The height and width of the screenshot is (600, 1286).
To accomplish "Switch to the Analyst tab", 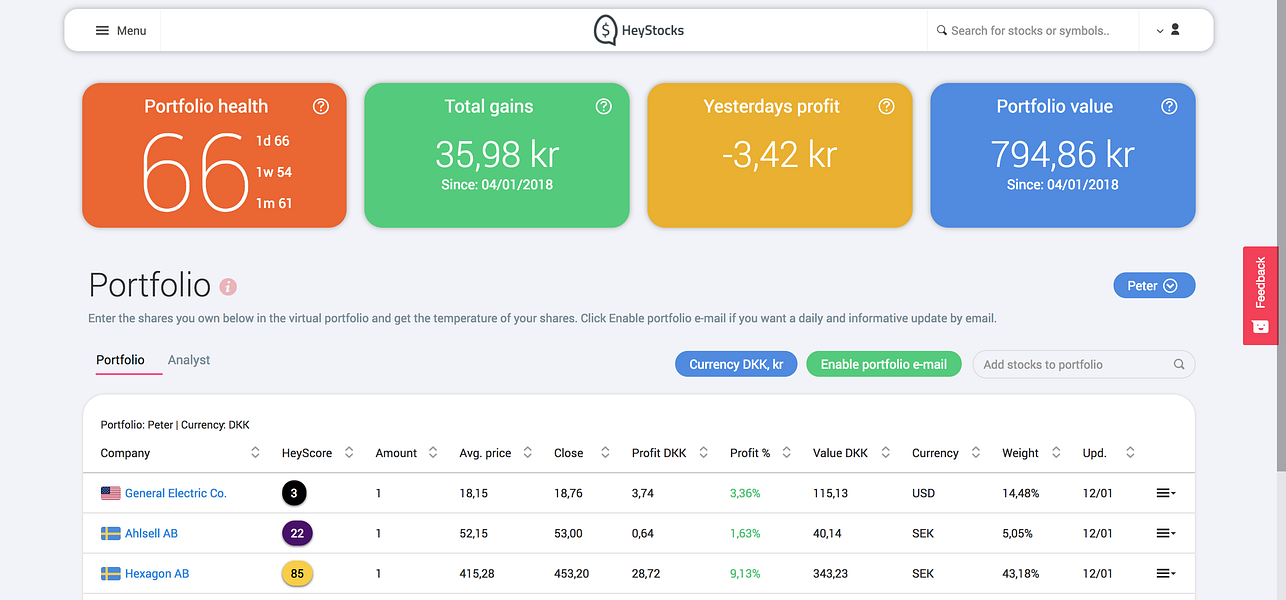I will [x=189, y=360].
